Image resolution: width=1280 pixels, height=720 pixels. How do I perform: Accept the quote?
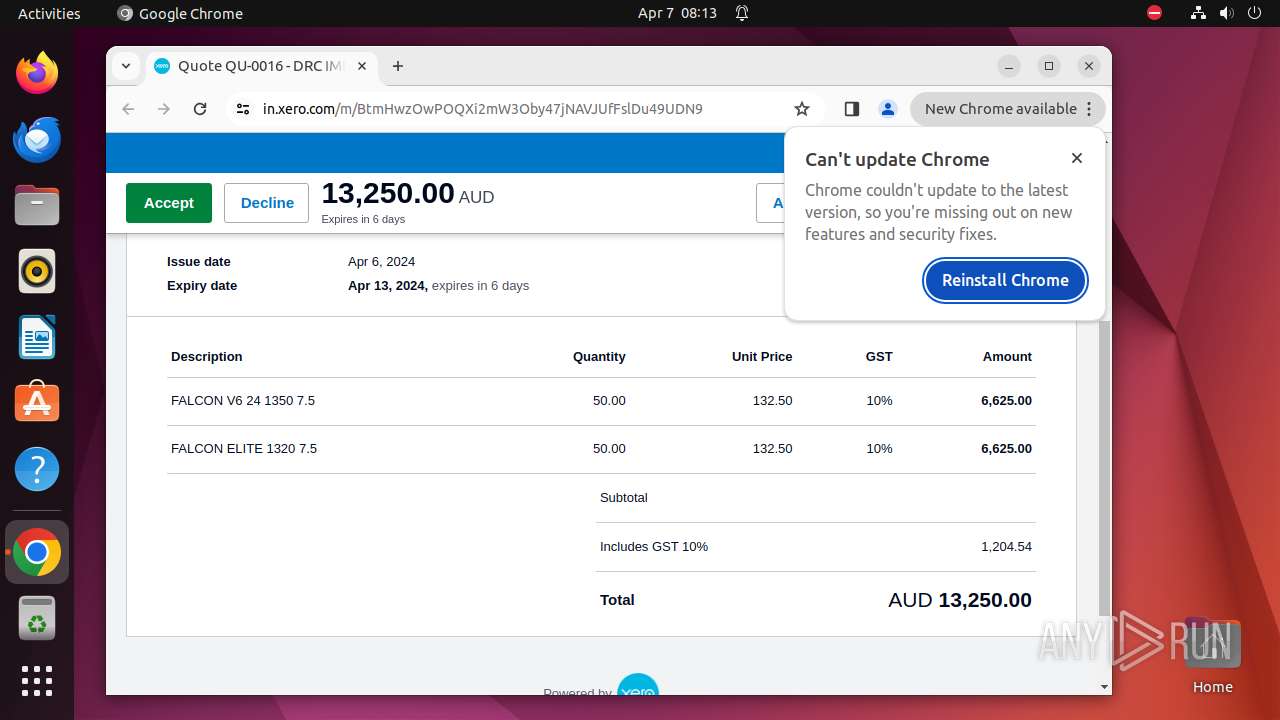(169, 203)
